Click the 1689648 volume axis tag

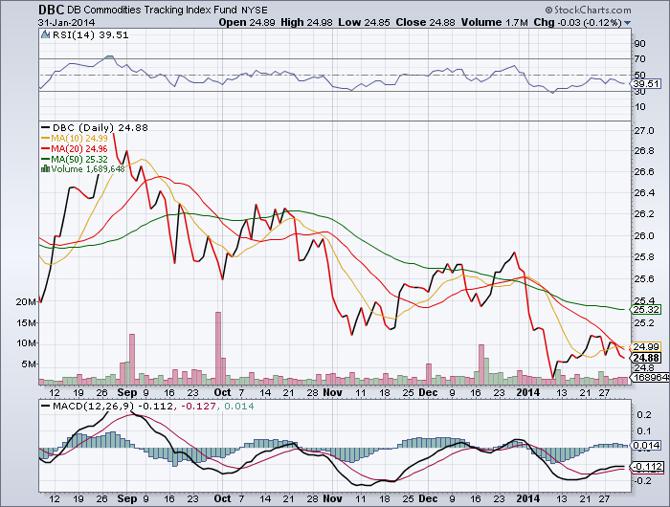pos(649,378)
